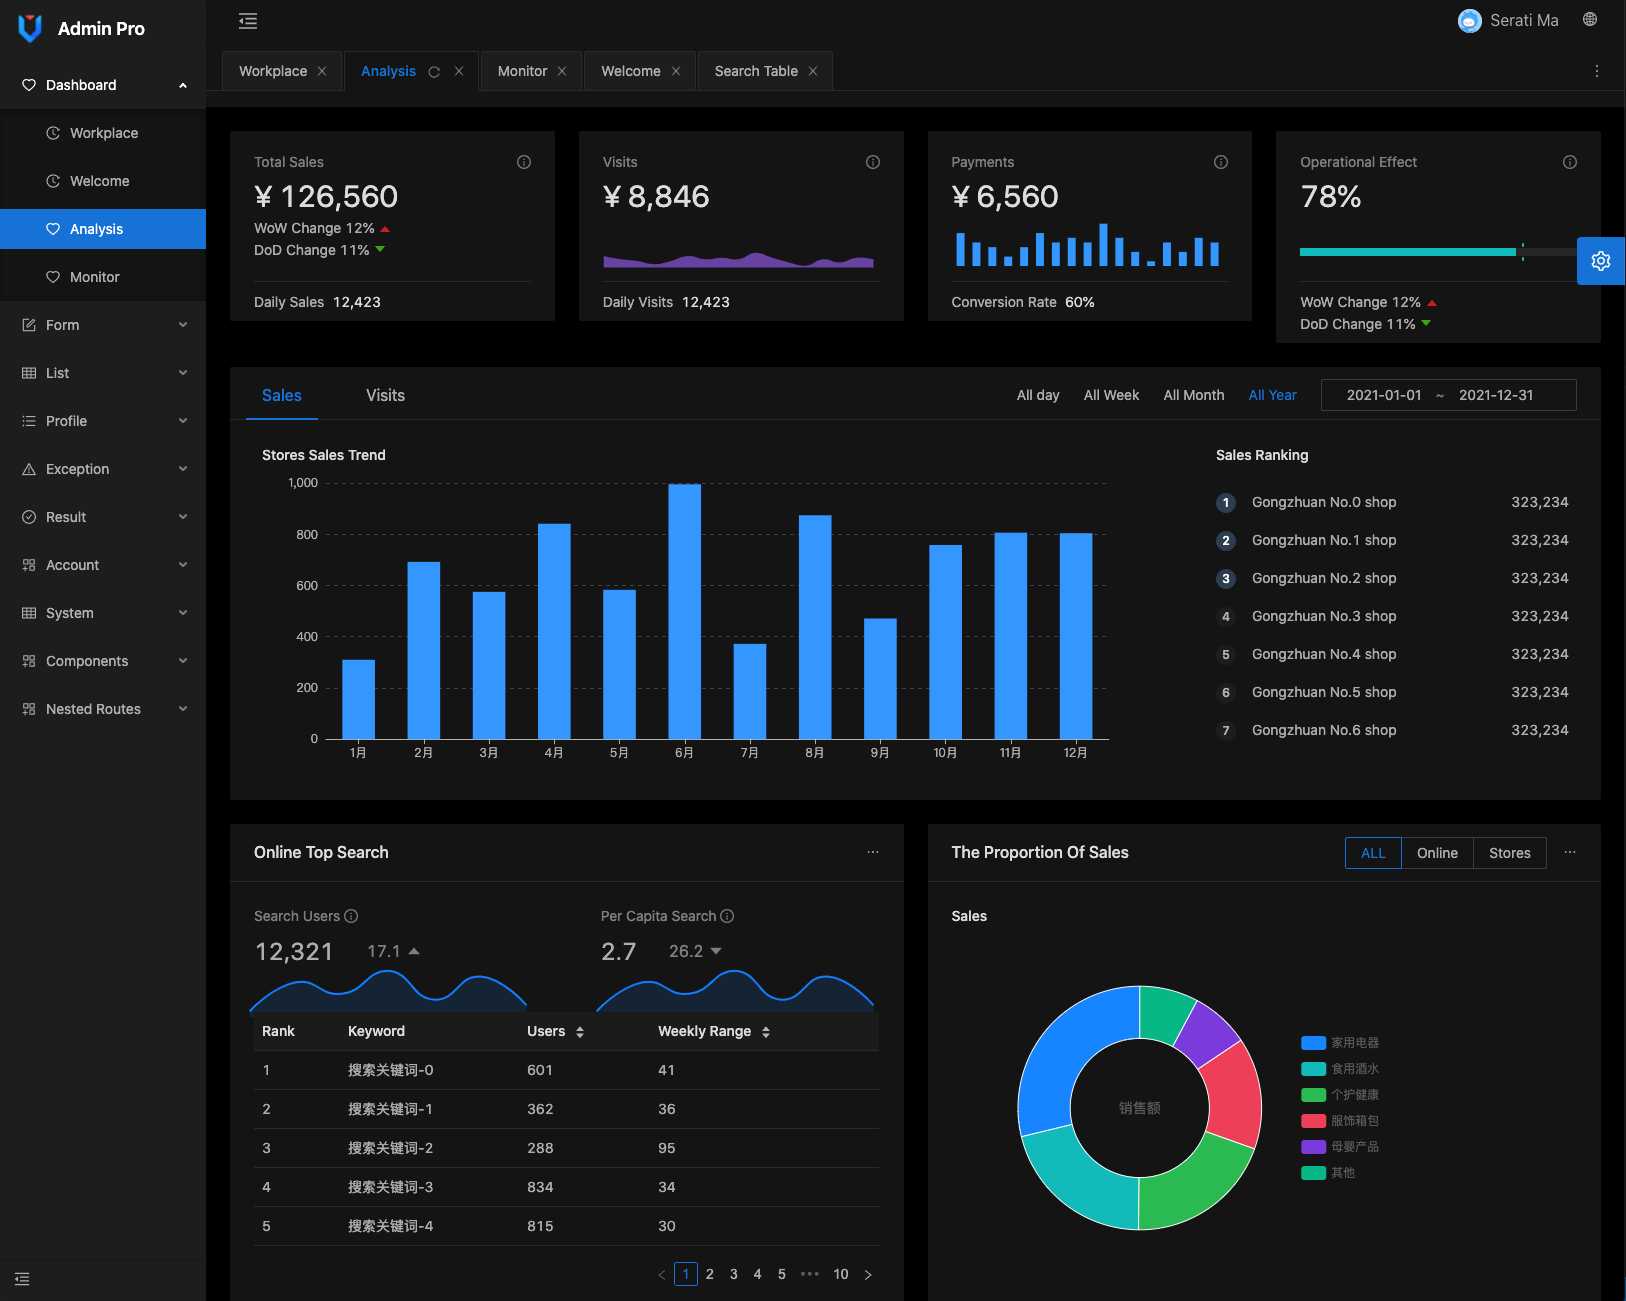Screen dimensions: 1626x1301
Task: Toggle the 家用电器 legend item
Action: [1340, 1043]
